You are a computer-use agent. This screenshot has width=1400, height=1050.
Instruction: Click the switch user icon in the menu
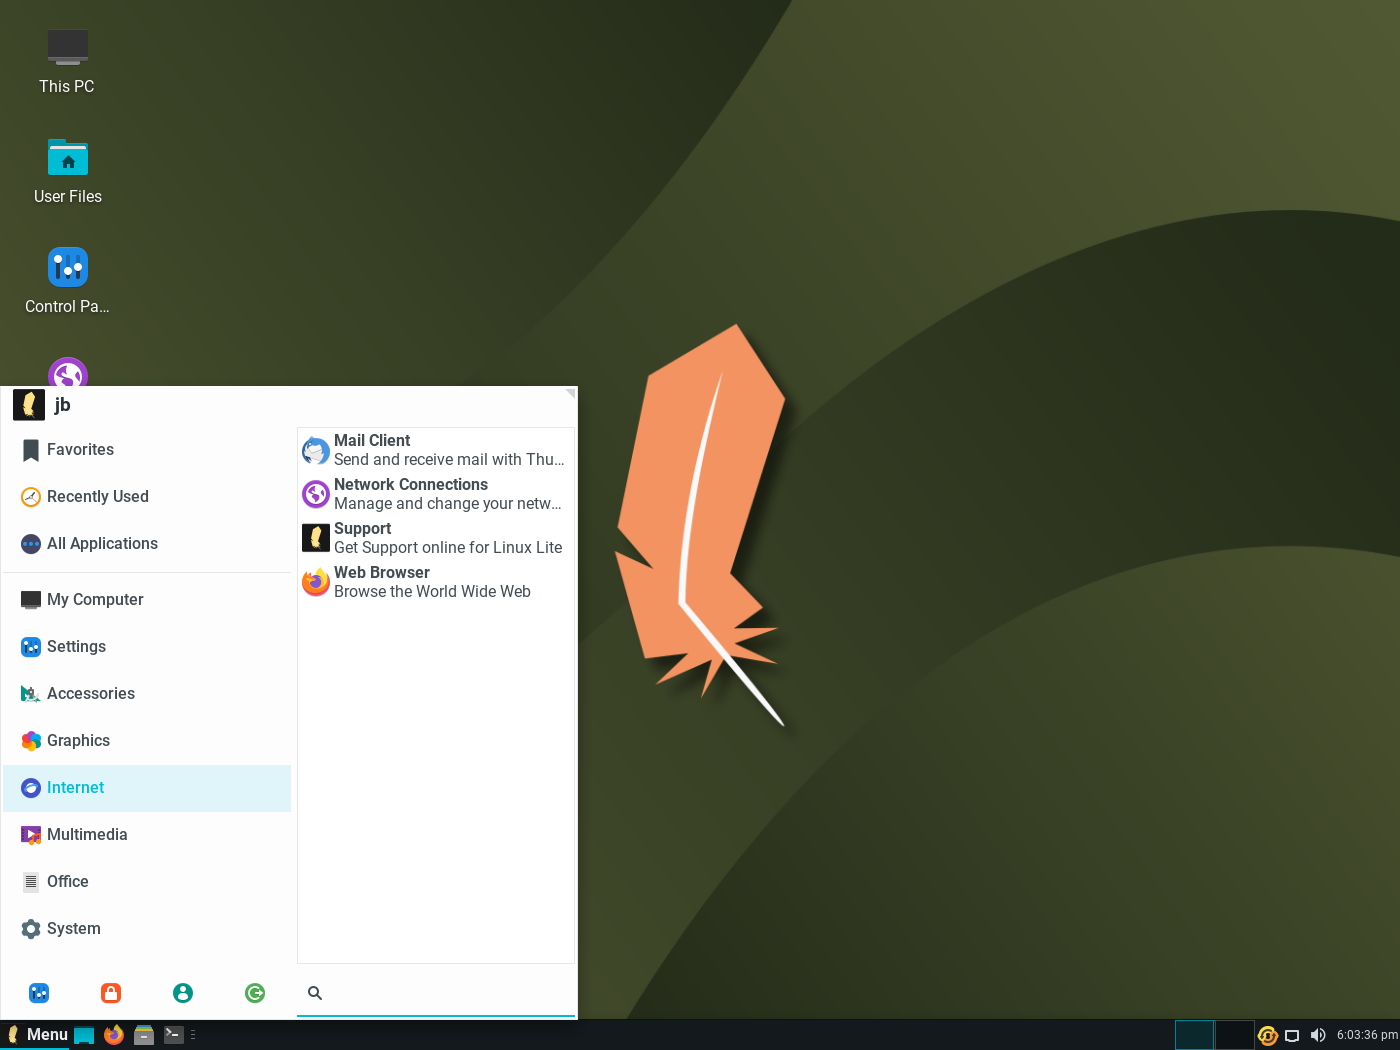[183, 993]
